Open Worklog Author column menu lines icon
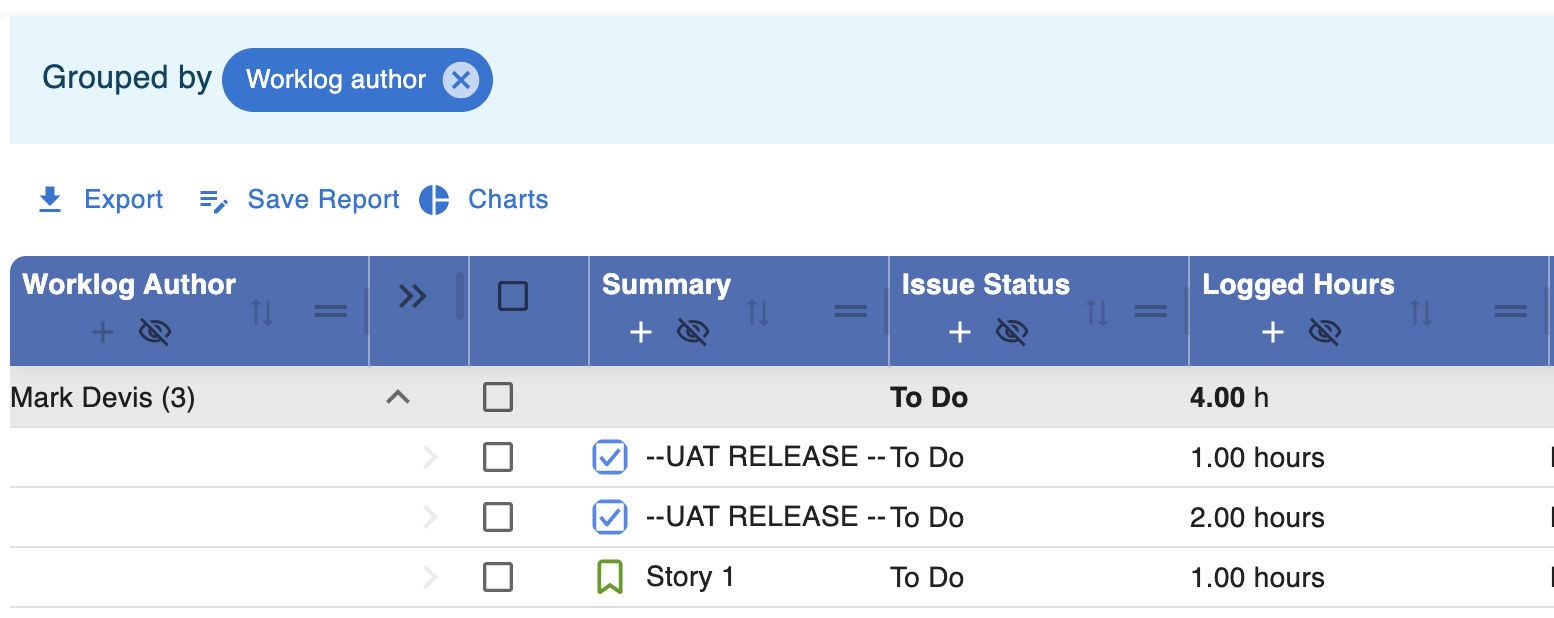1554x618 pixels. (x=331, y=312)
